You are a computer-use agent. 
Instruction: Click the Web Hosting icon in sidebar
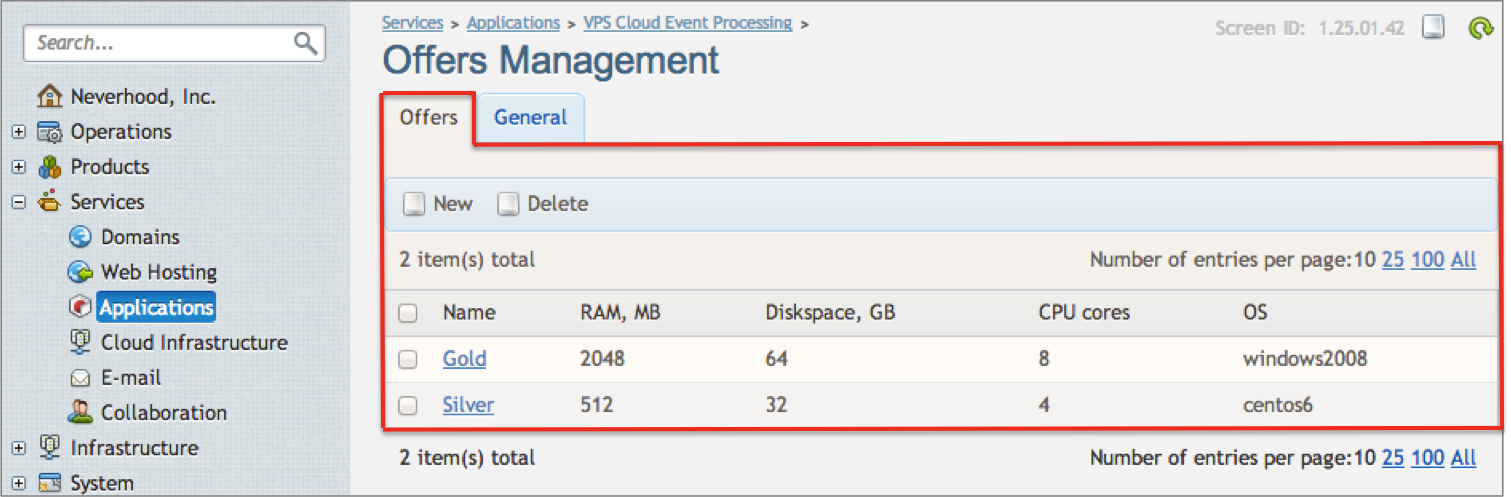(x=80, y=272)
